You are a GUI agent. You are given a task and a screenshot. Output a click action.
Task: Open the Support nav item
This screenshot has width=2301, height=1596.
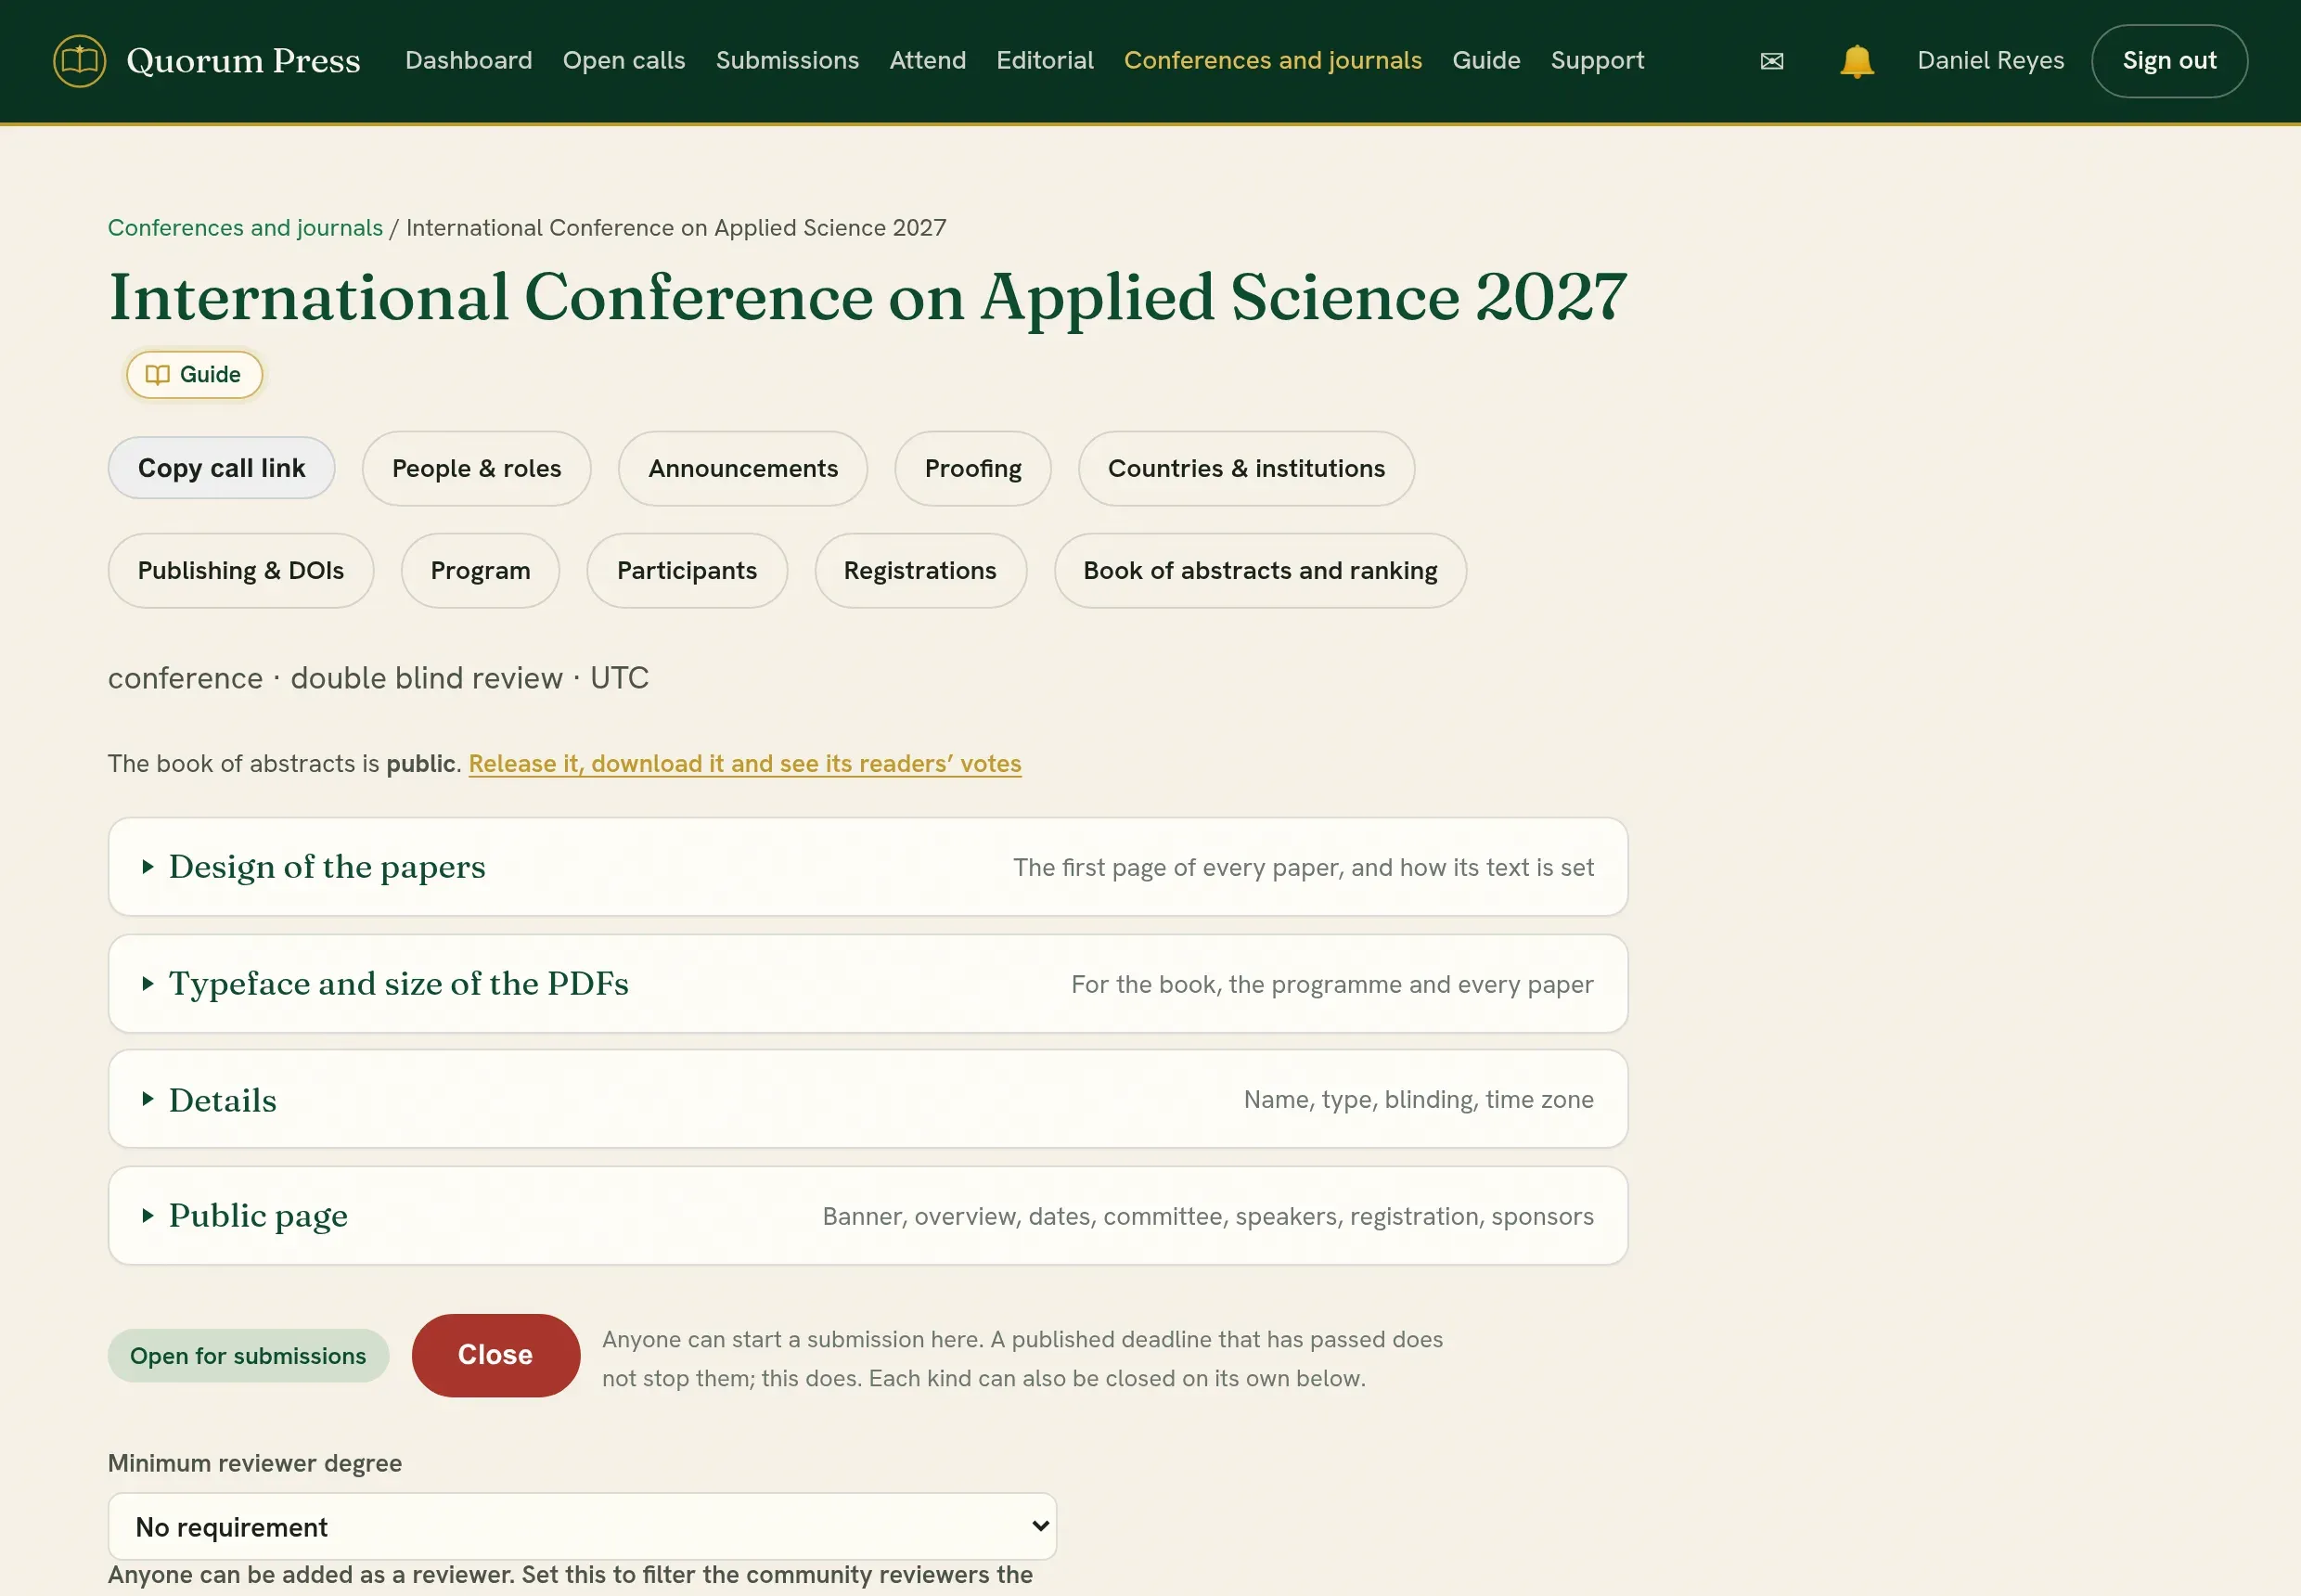1597,61
